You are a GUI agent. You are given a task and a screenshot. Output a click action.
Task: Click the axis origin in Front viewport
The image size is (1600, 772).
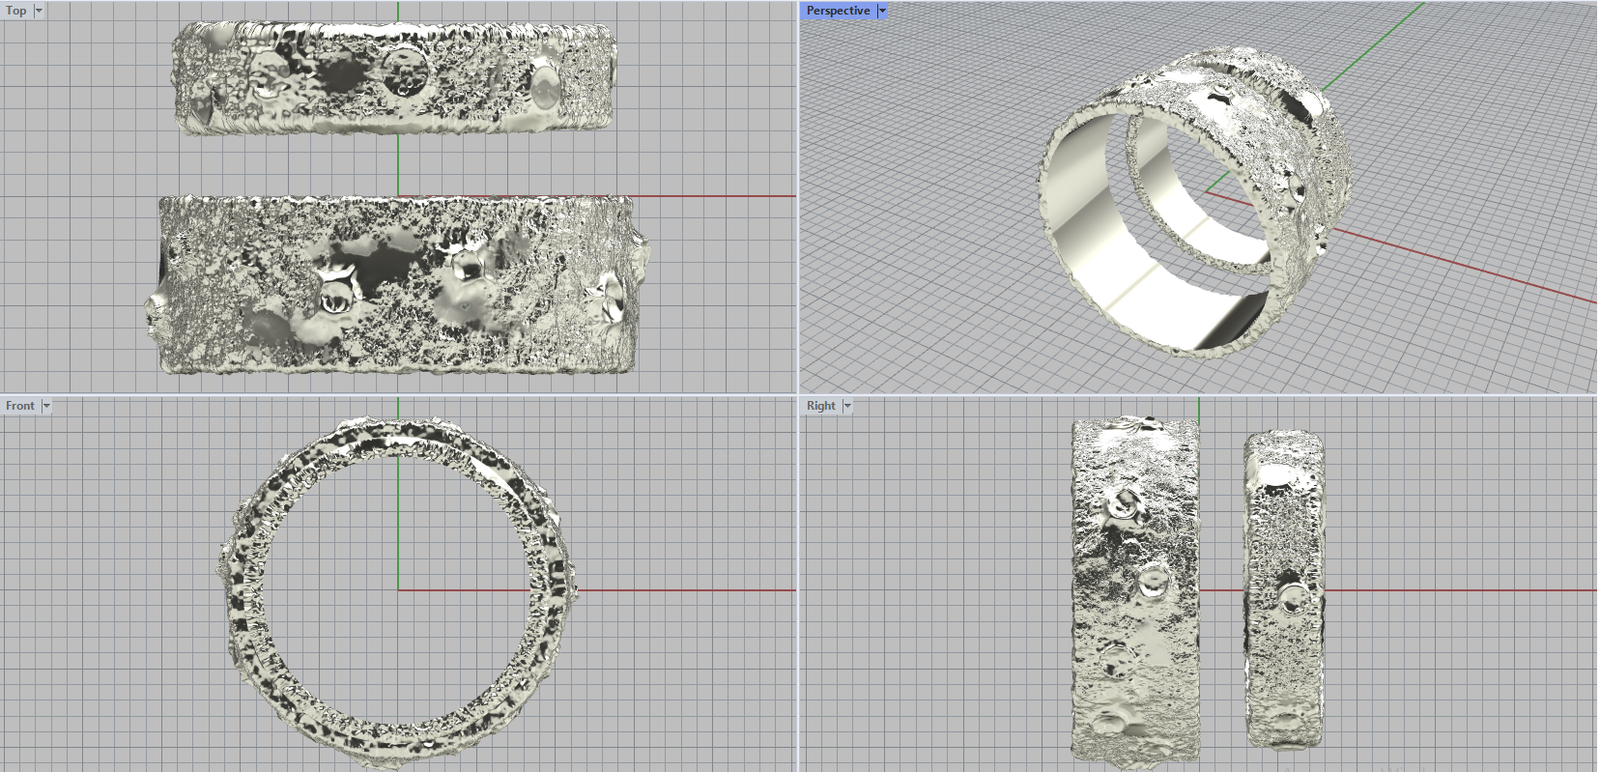pos(398,590)
